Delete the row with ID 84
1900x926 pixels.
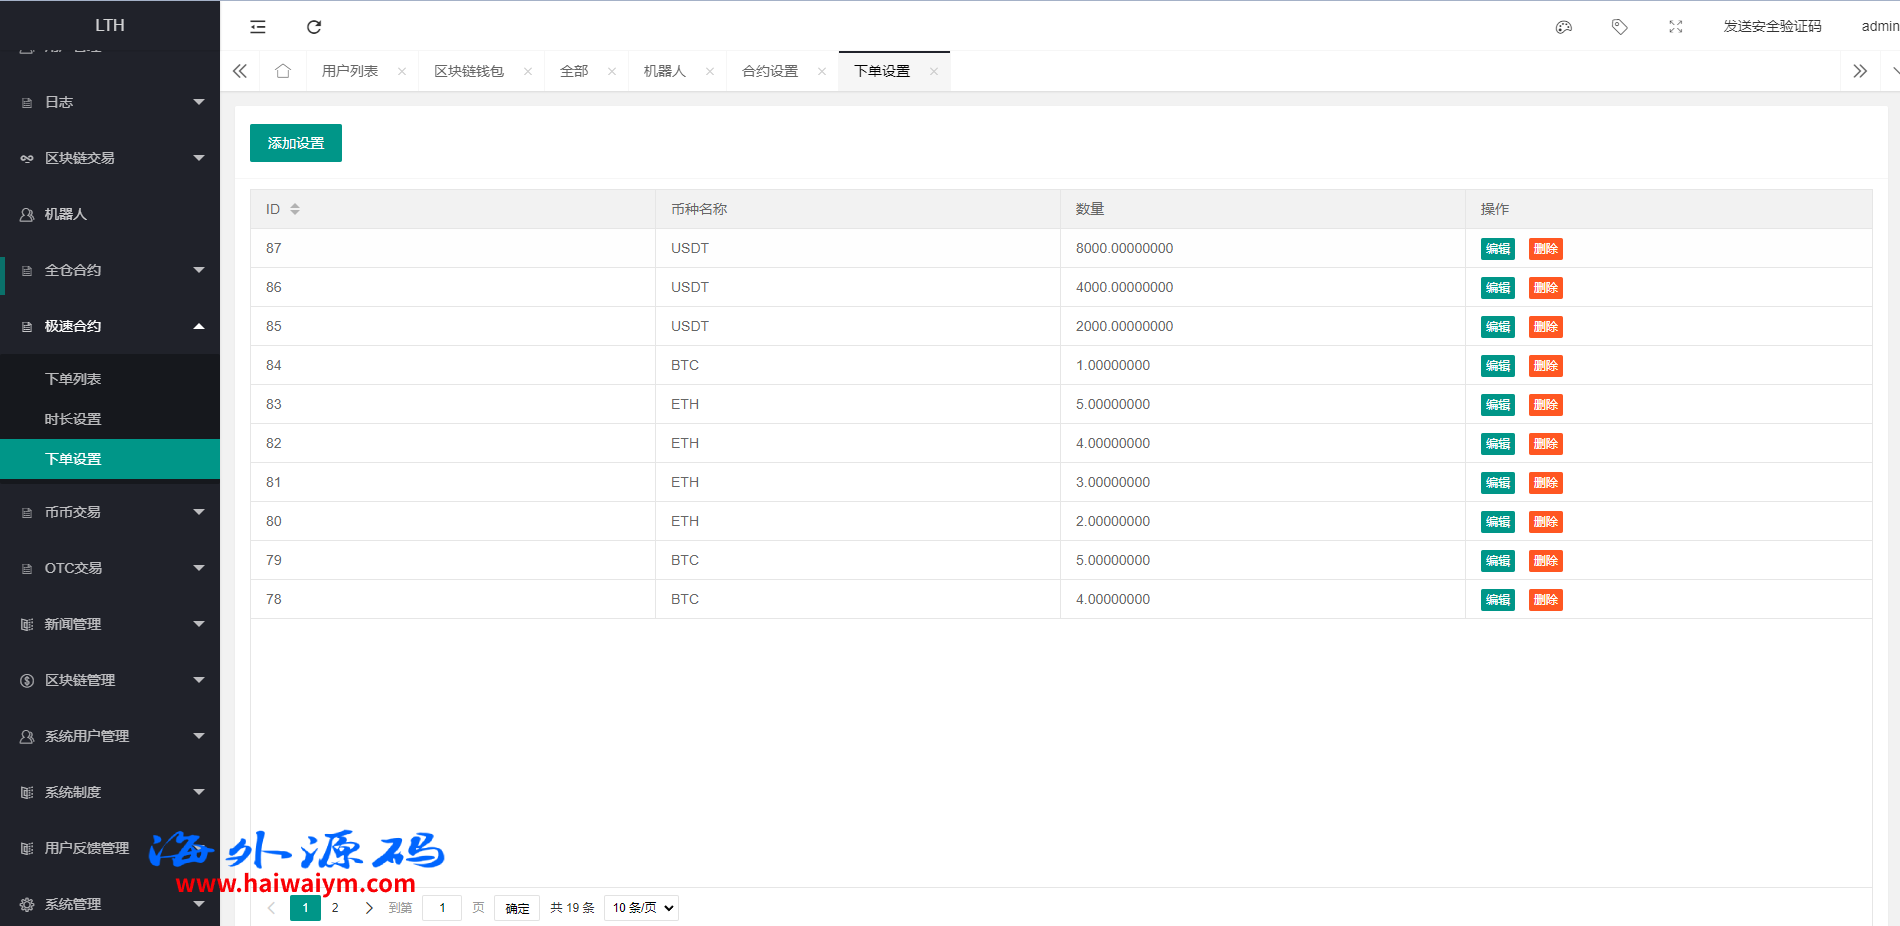click(x=1545, y=366)
